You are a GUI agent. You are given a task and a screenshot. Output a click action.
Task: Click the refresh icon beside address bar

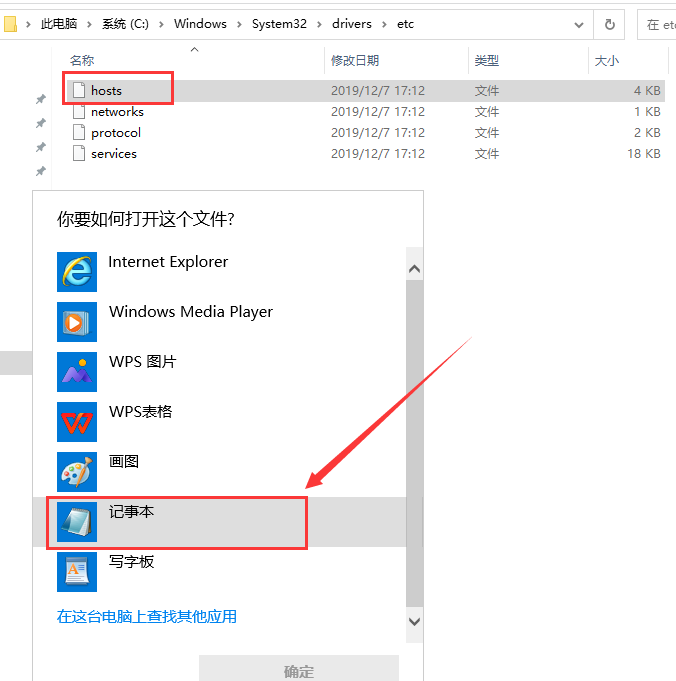pyautogui.click(x=610, y=24)
